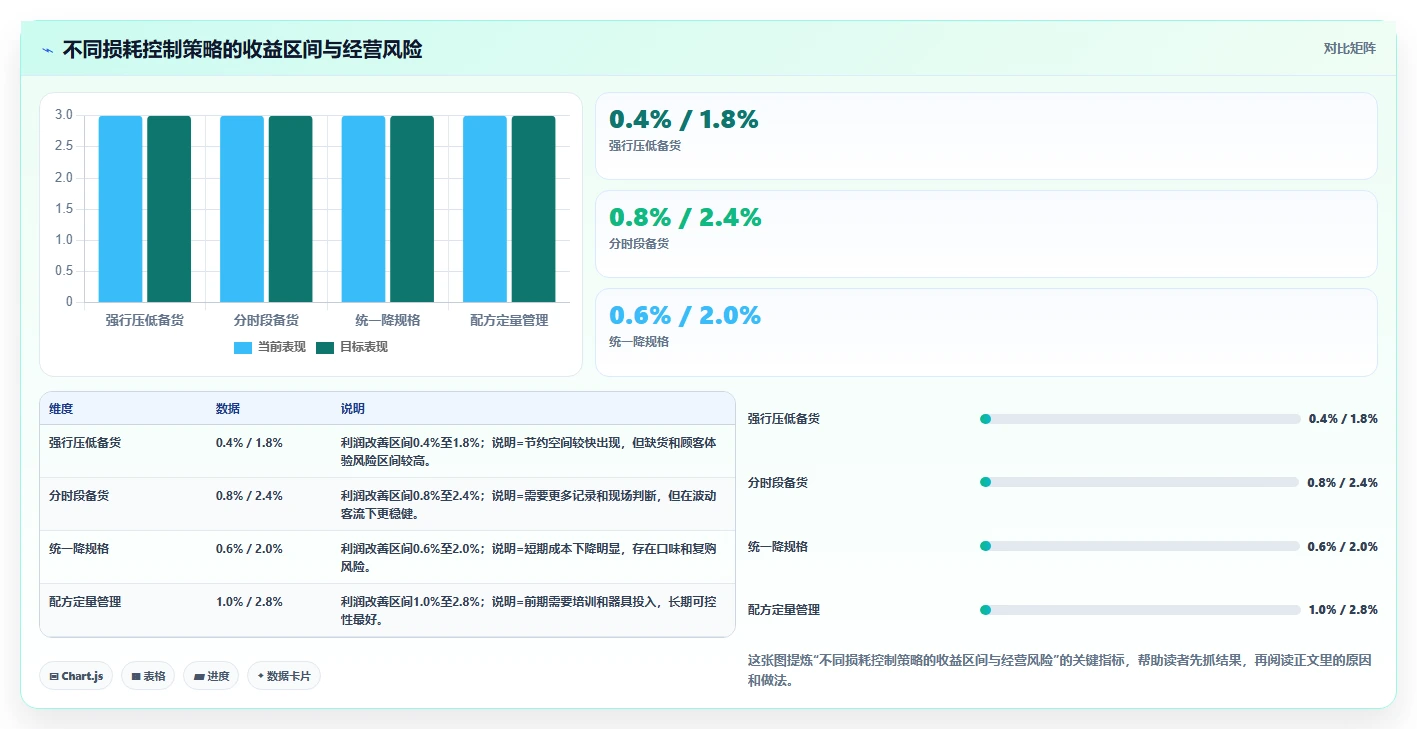
Task: Click the light blue bar for 统一降规格
Action: click(363, 209)
